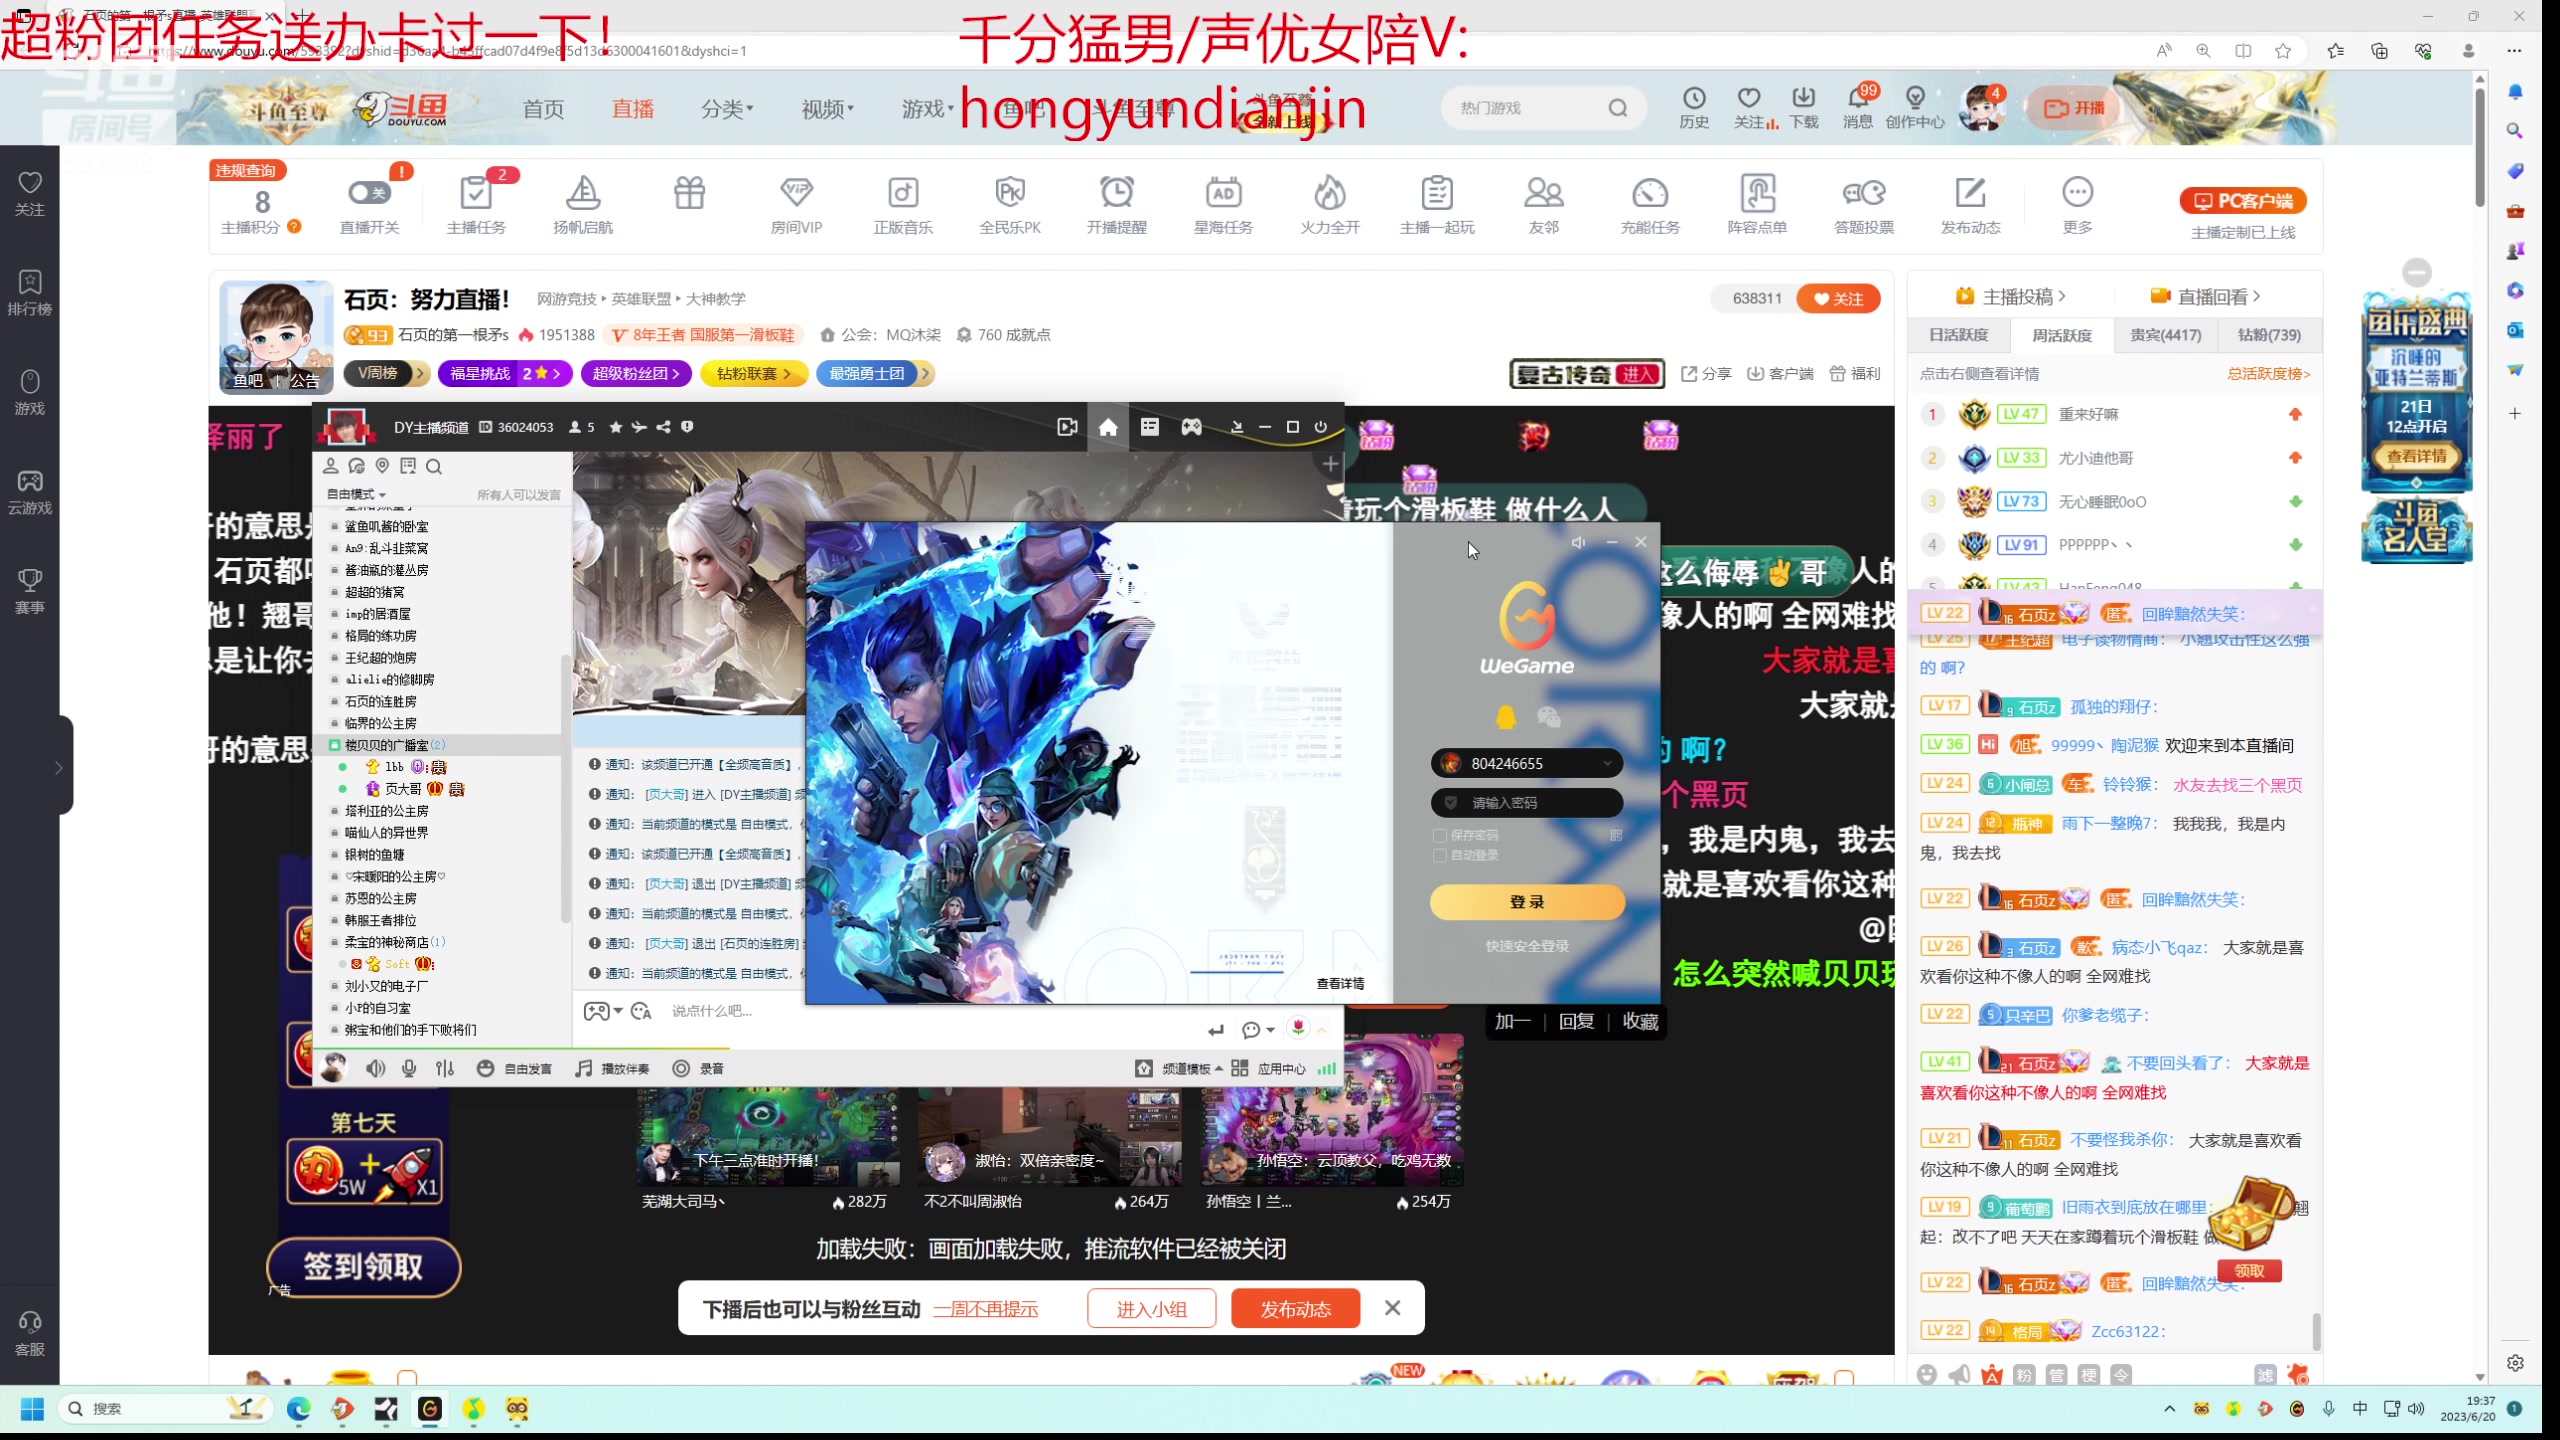
Task: Click gamepad icon in YY window title bar
Action: pos(1191,427)
